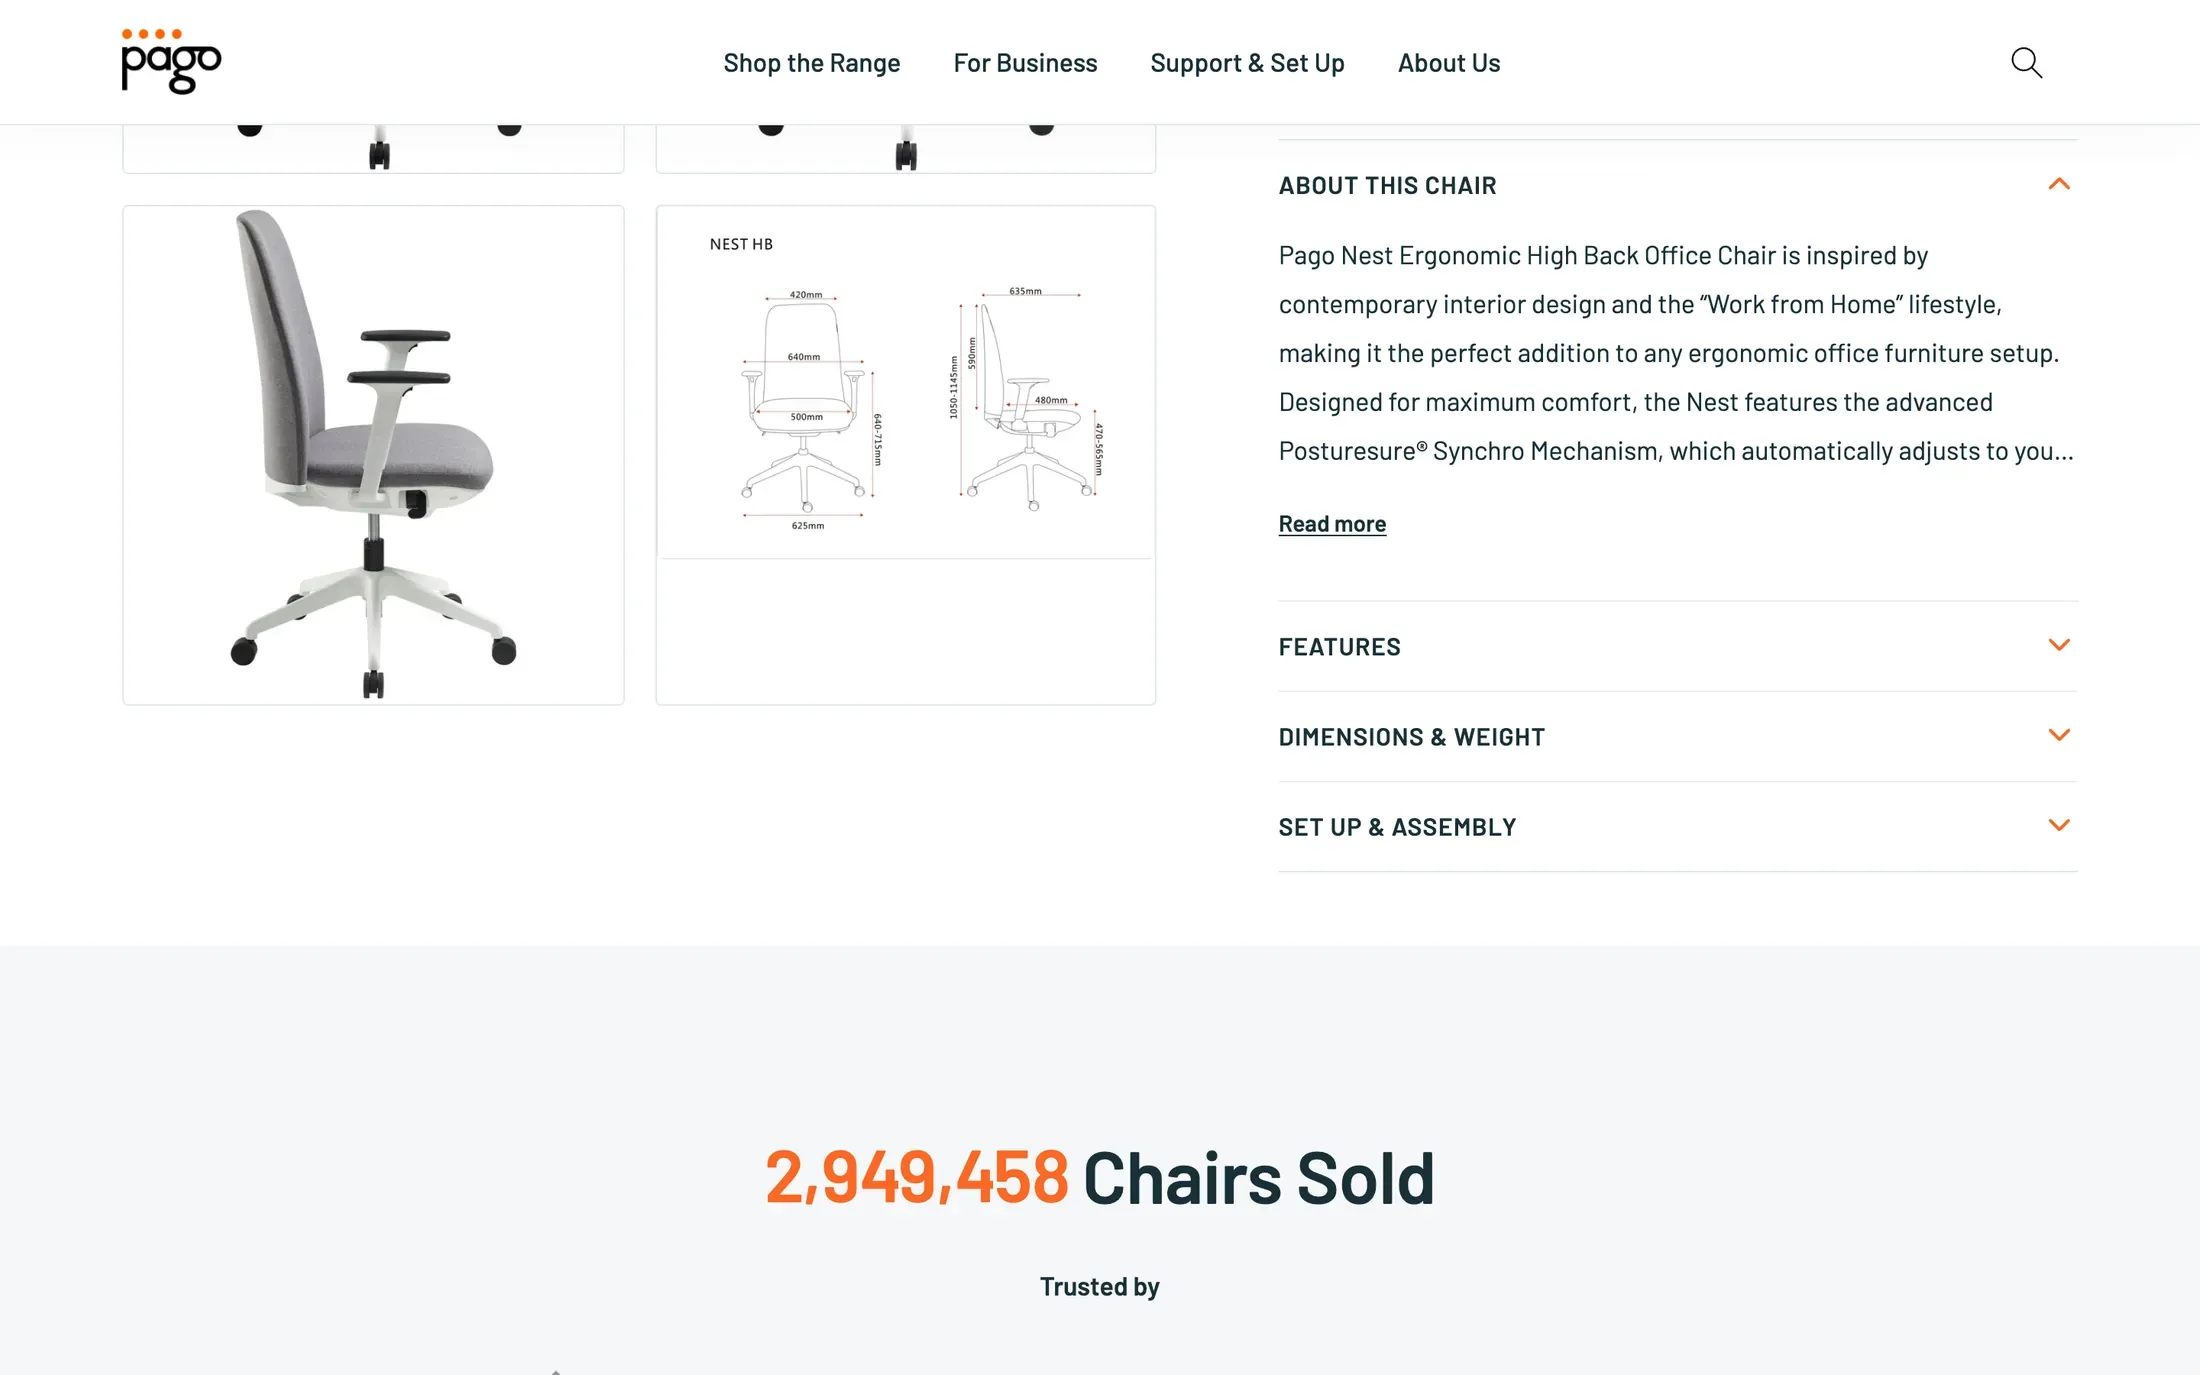This screenshot has height=1375, width=2200.
Task: Open Shop the Range menu
Action: click(x=811, y=62)
